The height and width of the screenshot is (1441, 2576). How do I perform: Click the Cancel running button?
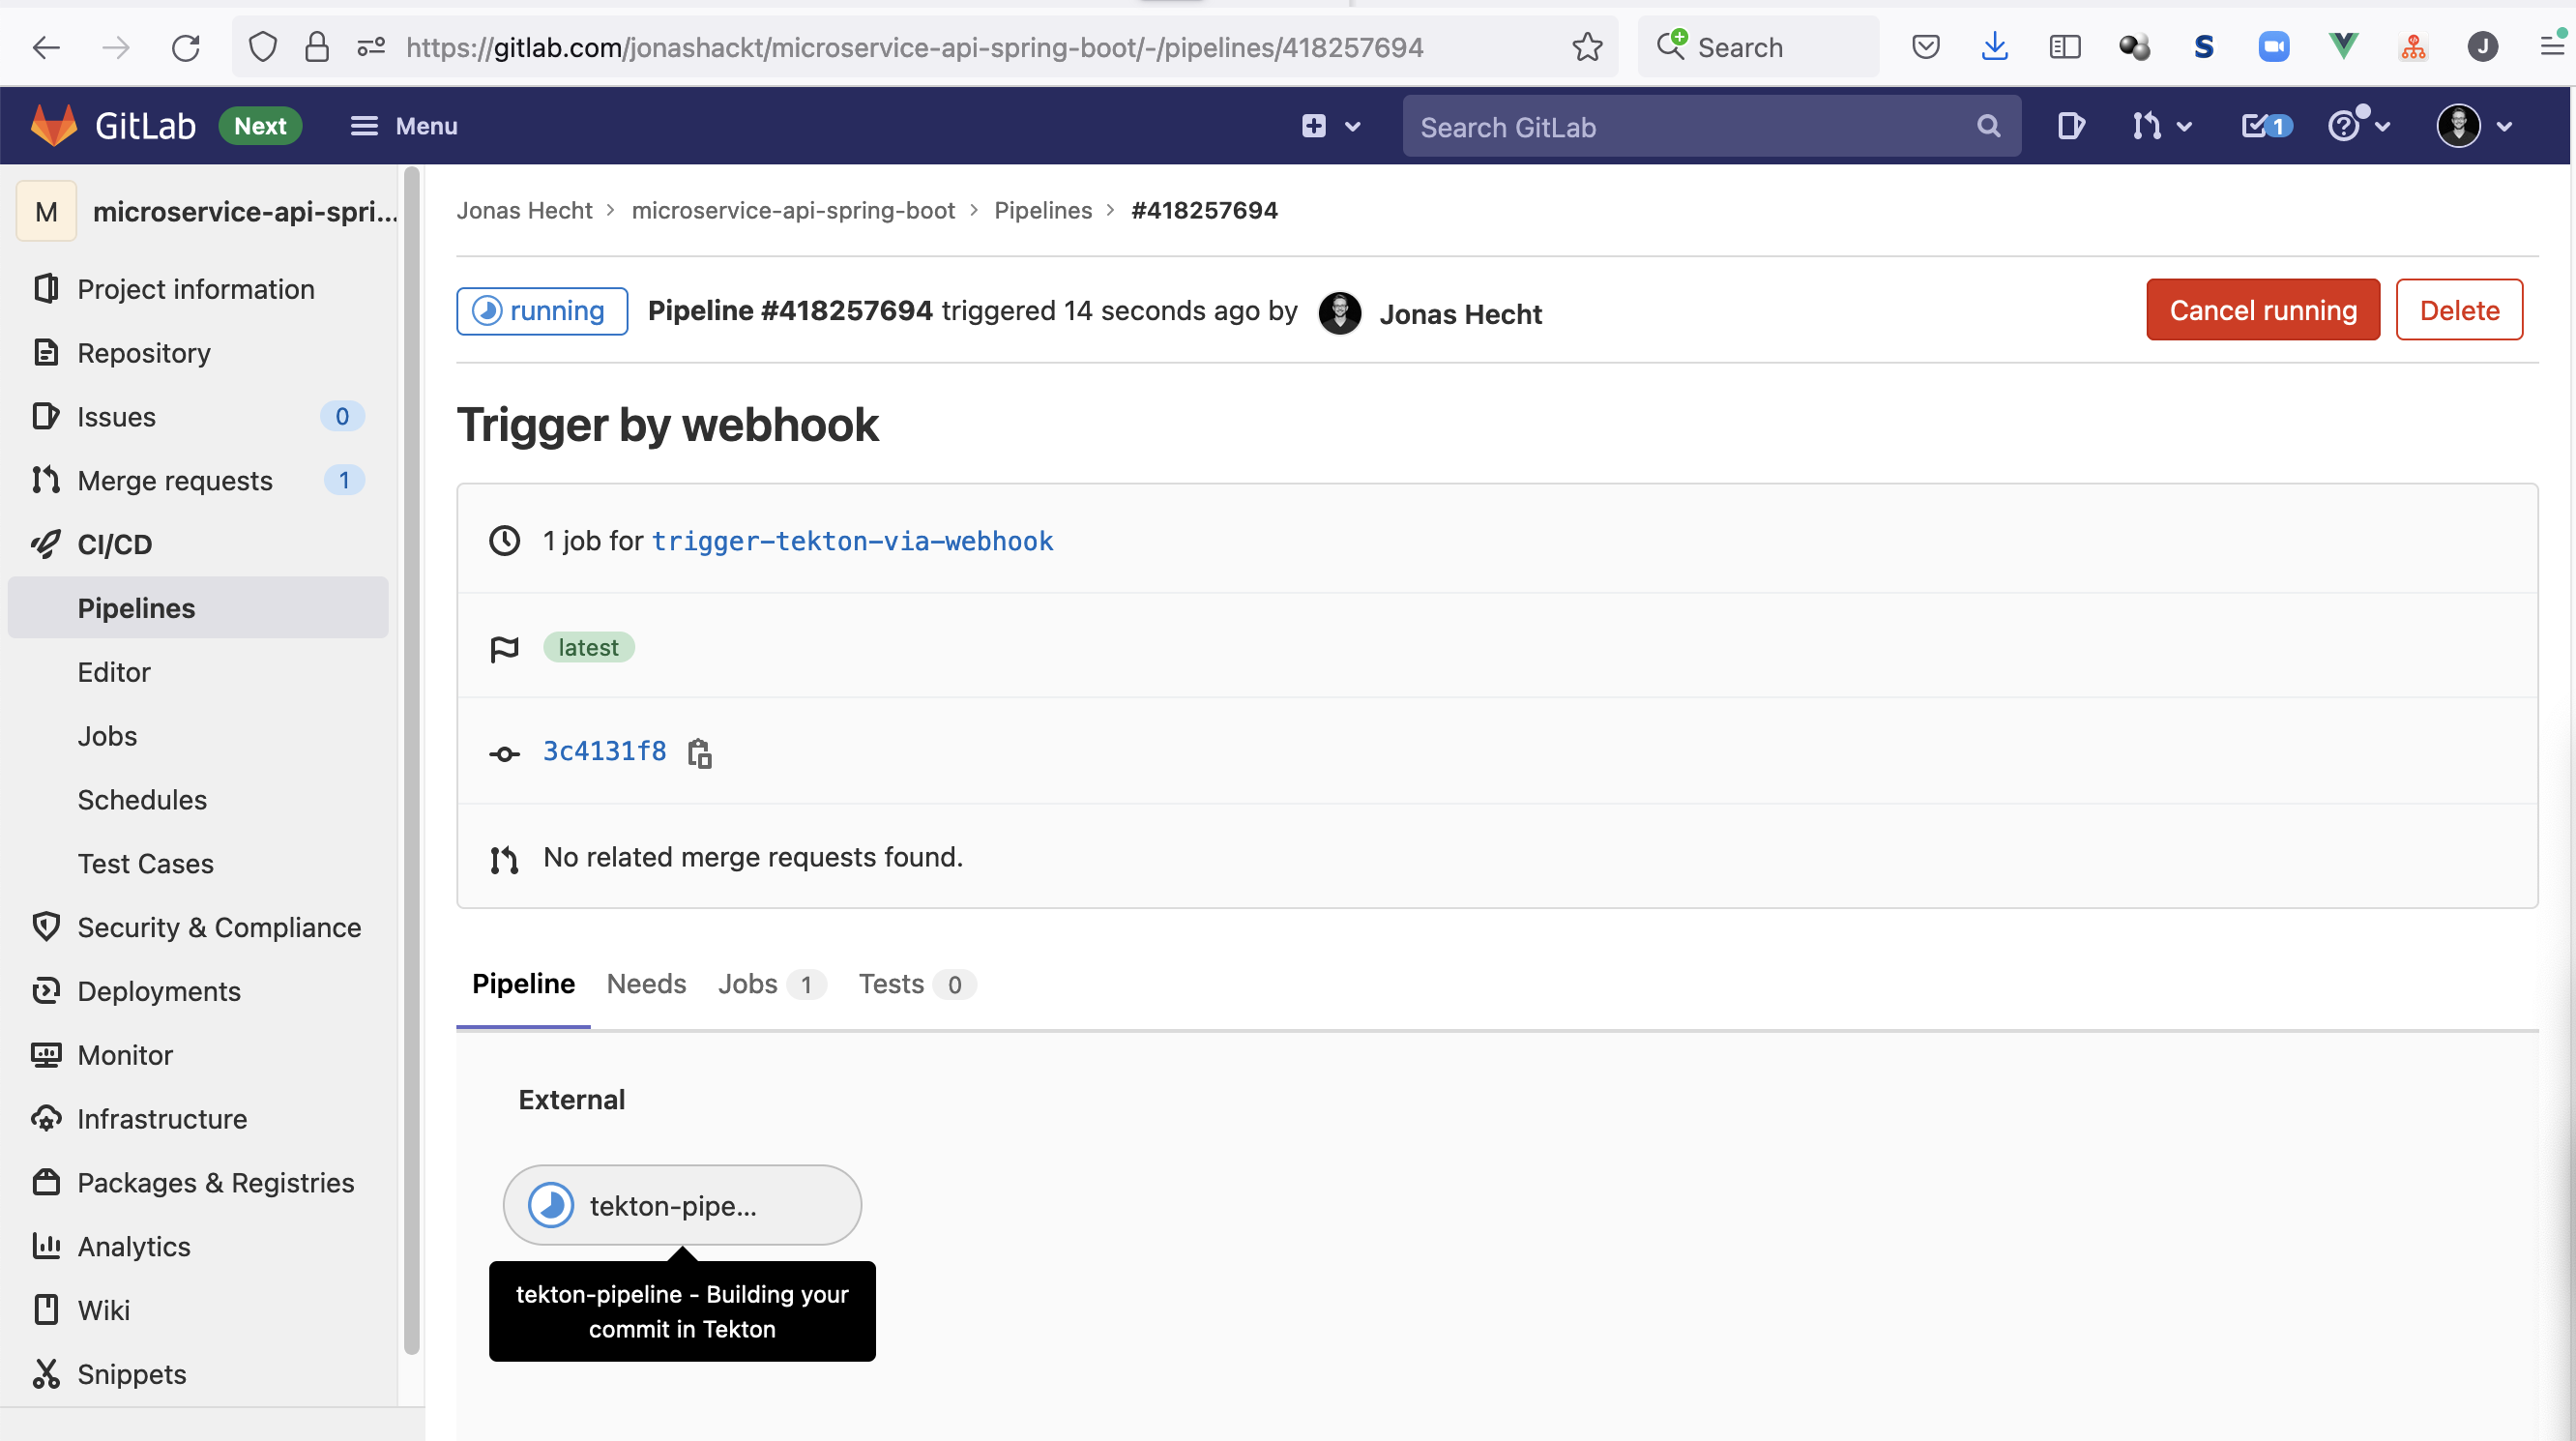click(2262, 310)
